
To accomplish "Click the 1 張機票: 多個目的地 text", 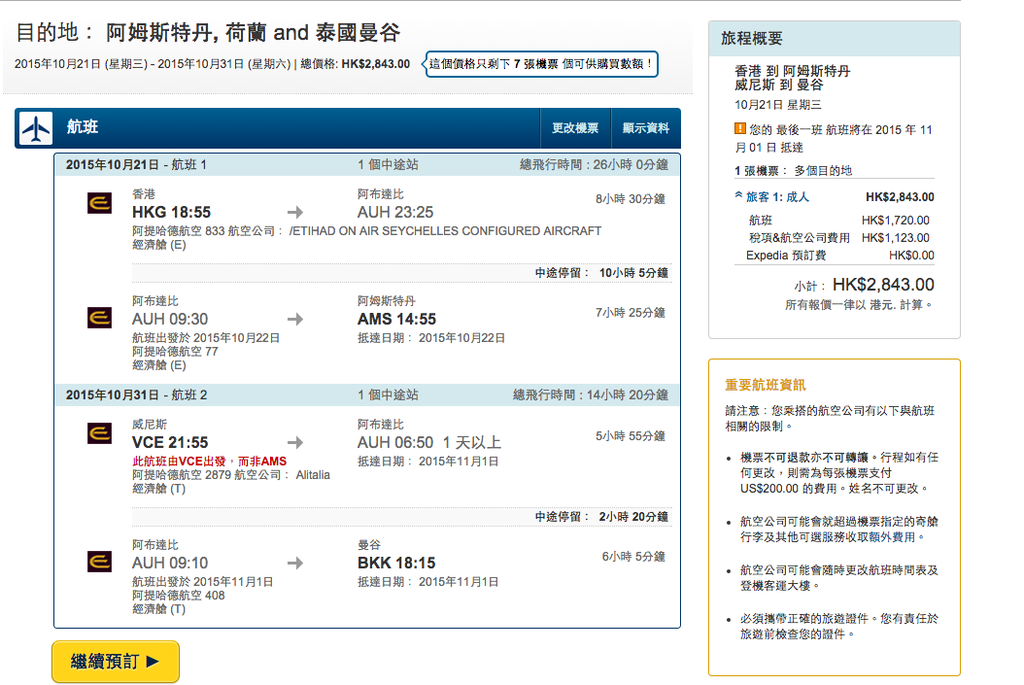I will tap(793, 170).
